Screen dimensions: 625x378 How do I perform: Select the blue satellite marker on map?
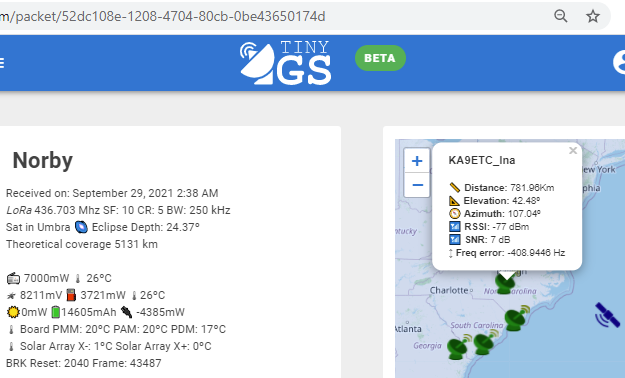(607, 315)
